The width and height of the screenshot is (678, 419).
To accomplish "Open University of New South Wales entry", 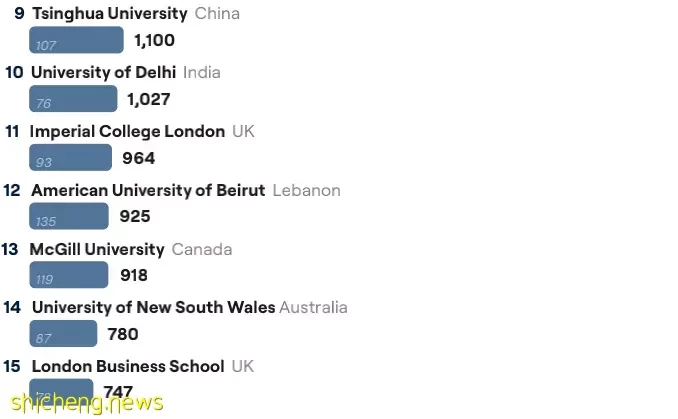I will (154, 307).
